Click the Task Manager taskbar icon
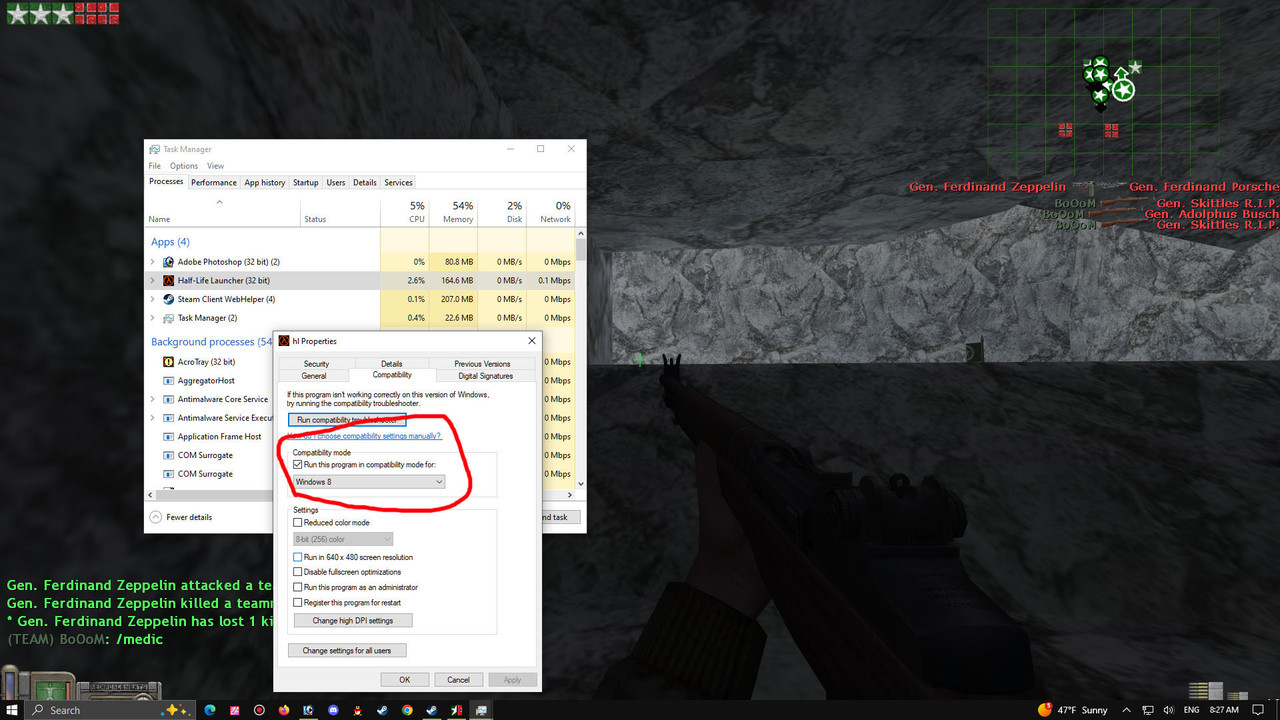 click(x=481, y=710)
